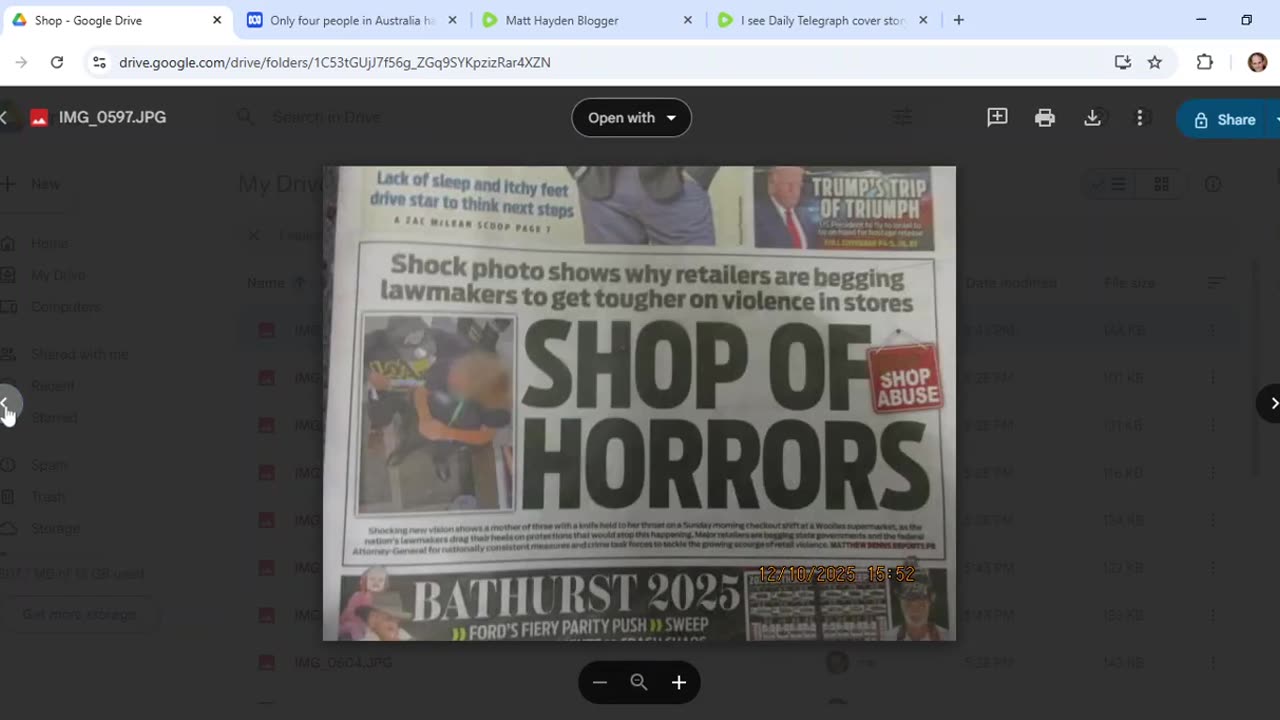The height and width of the screenshot is (720, 1280).
Task: Open the dimmed search options filter icon
Action: pyautogui.click(x=903, y=117)
